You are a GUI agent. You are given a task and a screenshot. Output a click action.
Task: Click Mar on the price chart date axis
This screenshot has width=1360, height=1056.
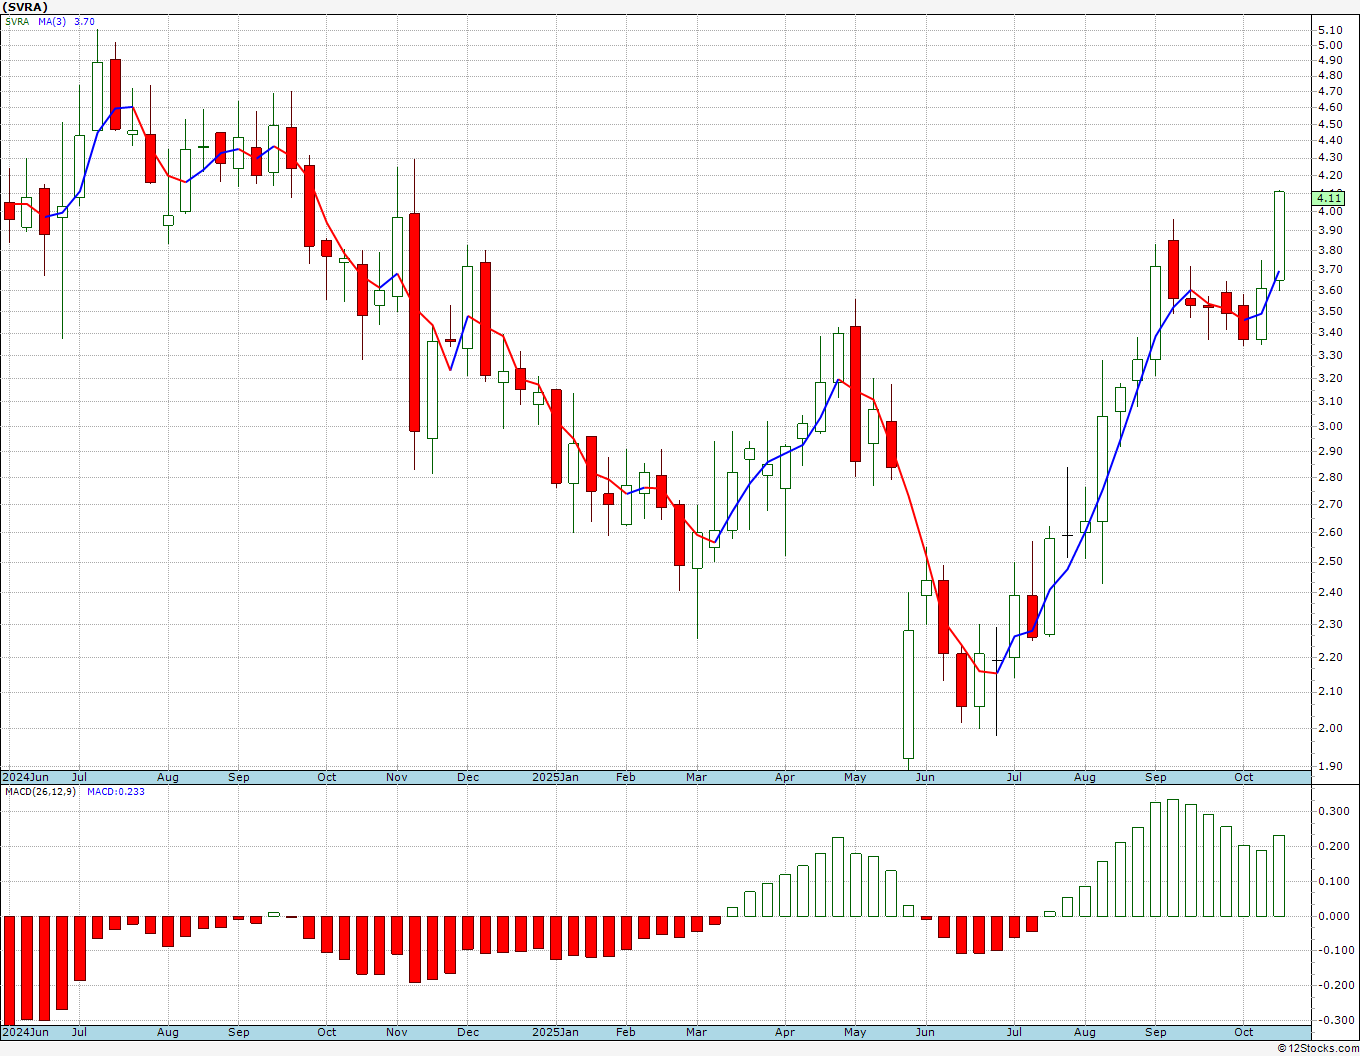pyautogui.click(x=696, y=777)
